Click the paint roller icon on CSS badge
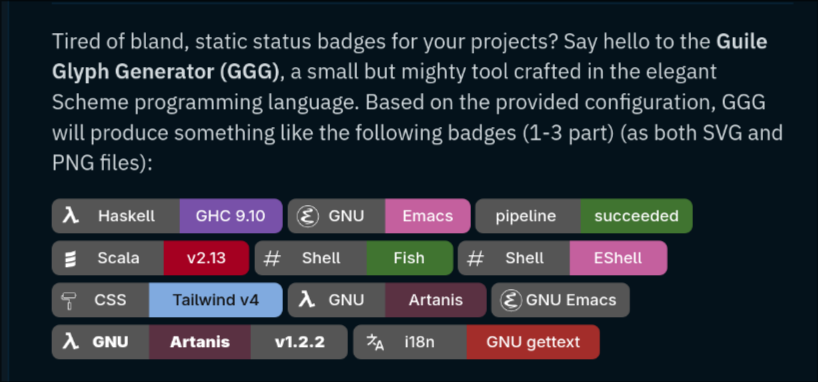 [69, 301]
